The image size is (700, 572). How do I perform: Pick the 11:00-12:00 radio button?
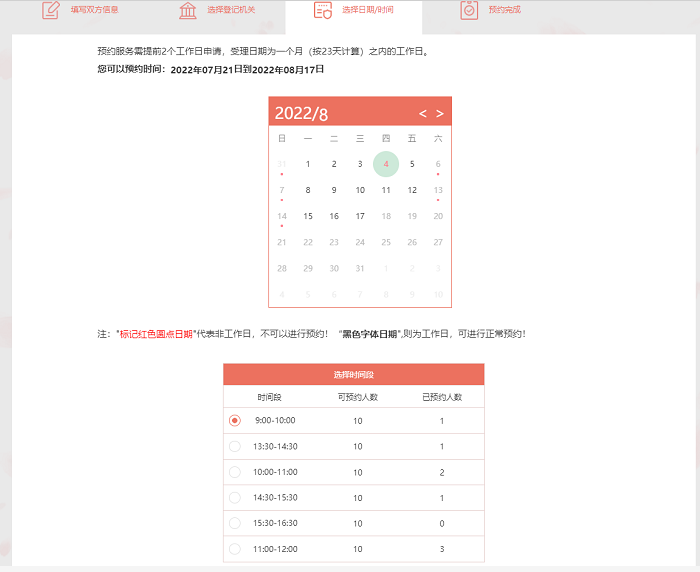click(x=235, y=549)
